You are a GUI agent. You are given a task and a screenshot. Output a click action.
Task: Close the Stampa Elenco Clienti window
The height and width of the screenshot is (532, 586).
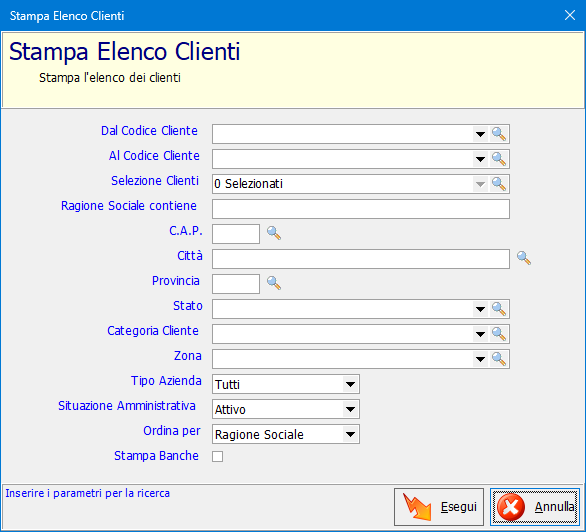pos(570,15)
